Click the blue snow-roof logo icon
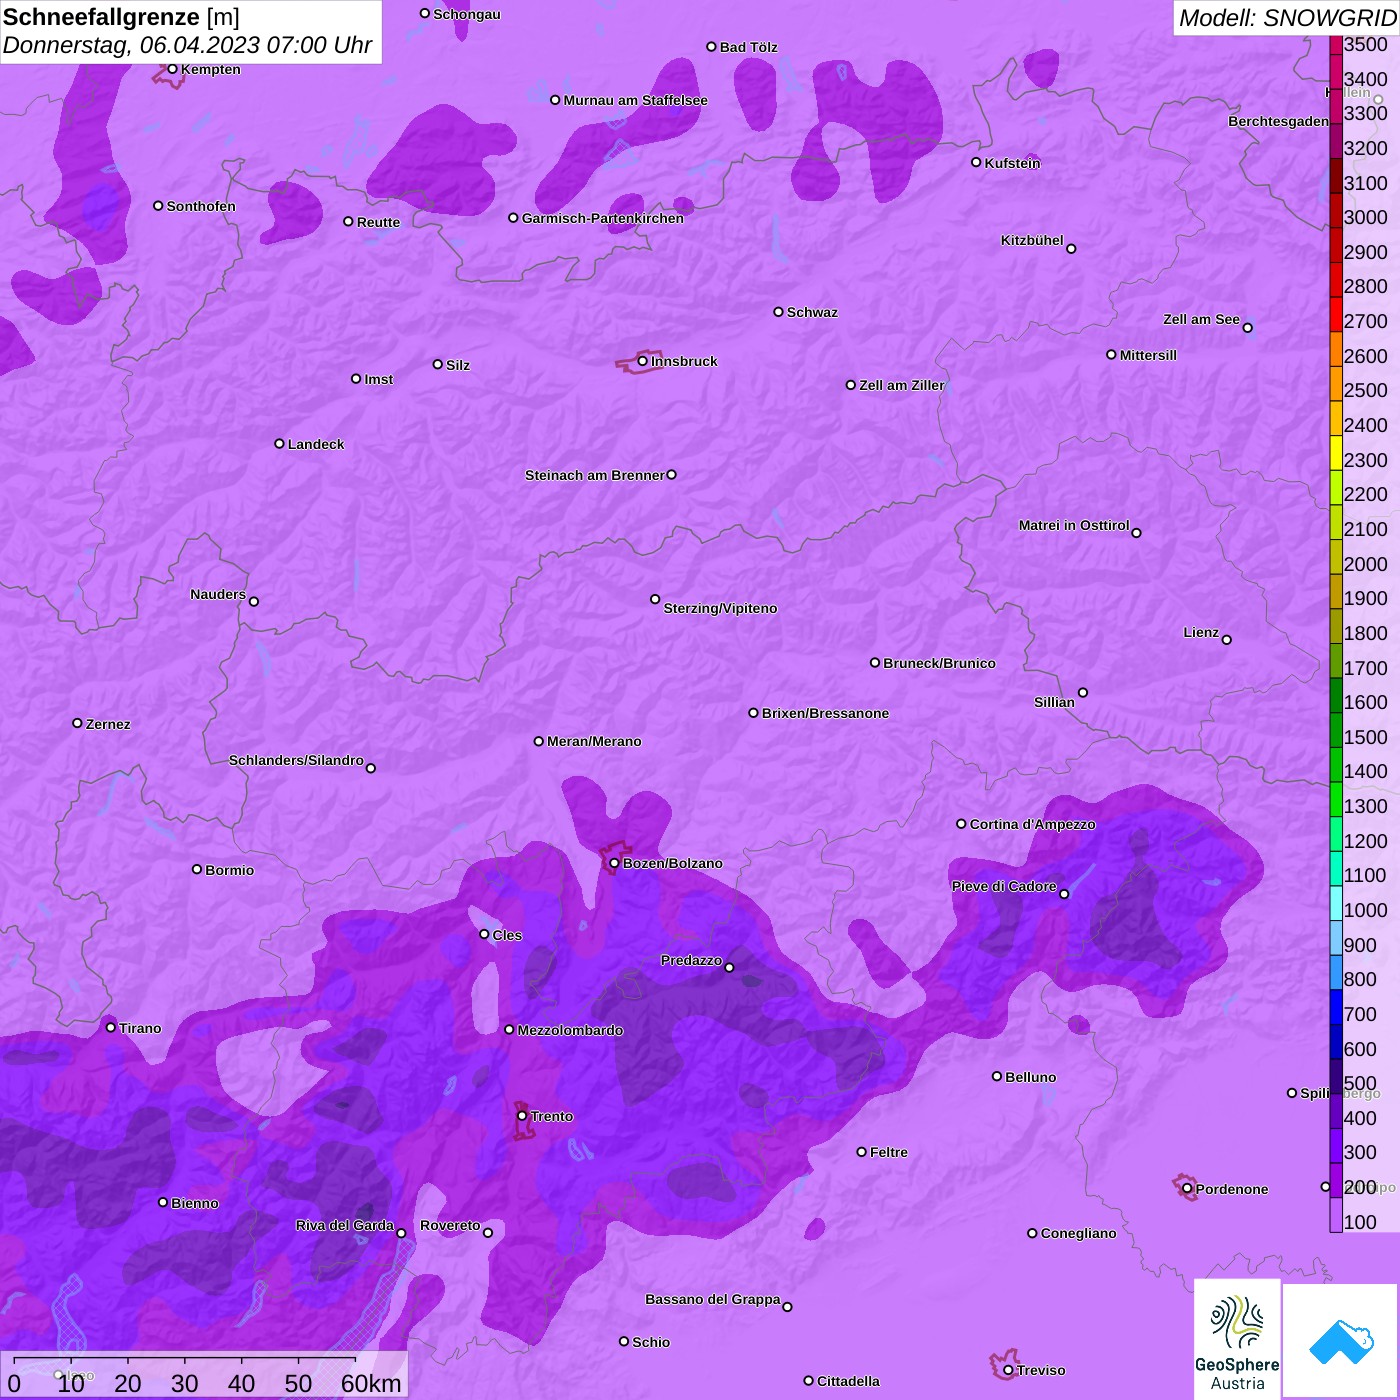Viewport: 1400px width, 1400px height. pyautogui.click(x=1341, y=1341)
